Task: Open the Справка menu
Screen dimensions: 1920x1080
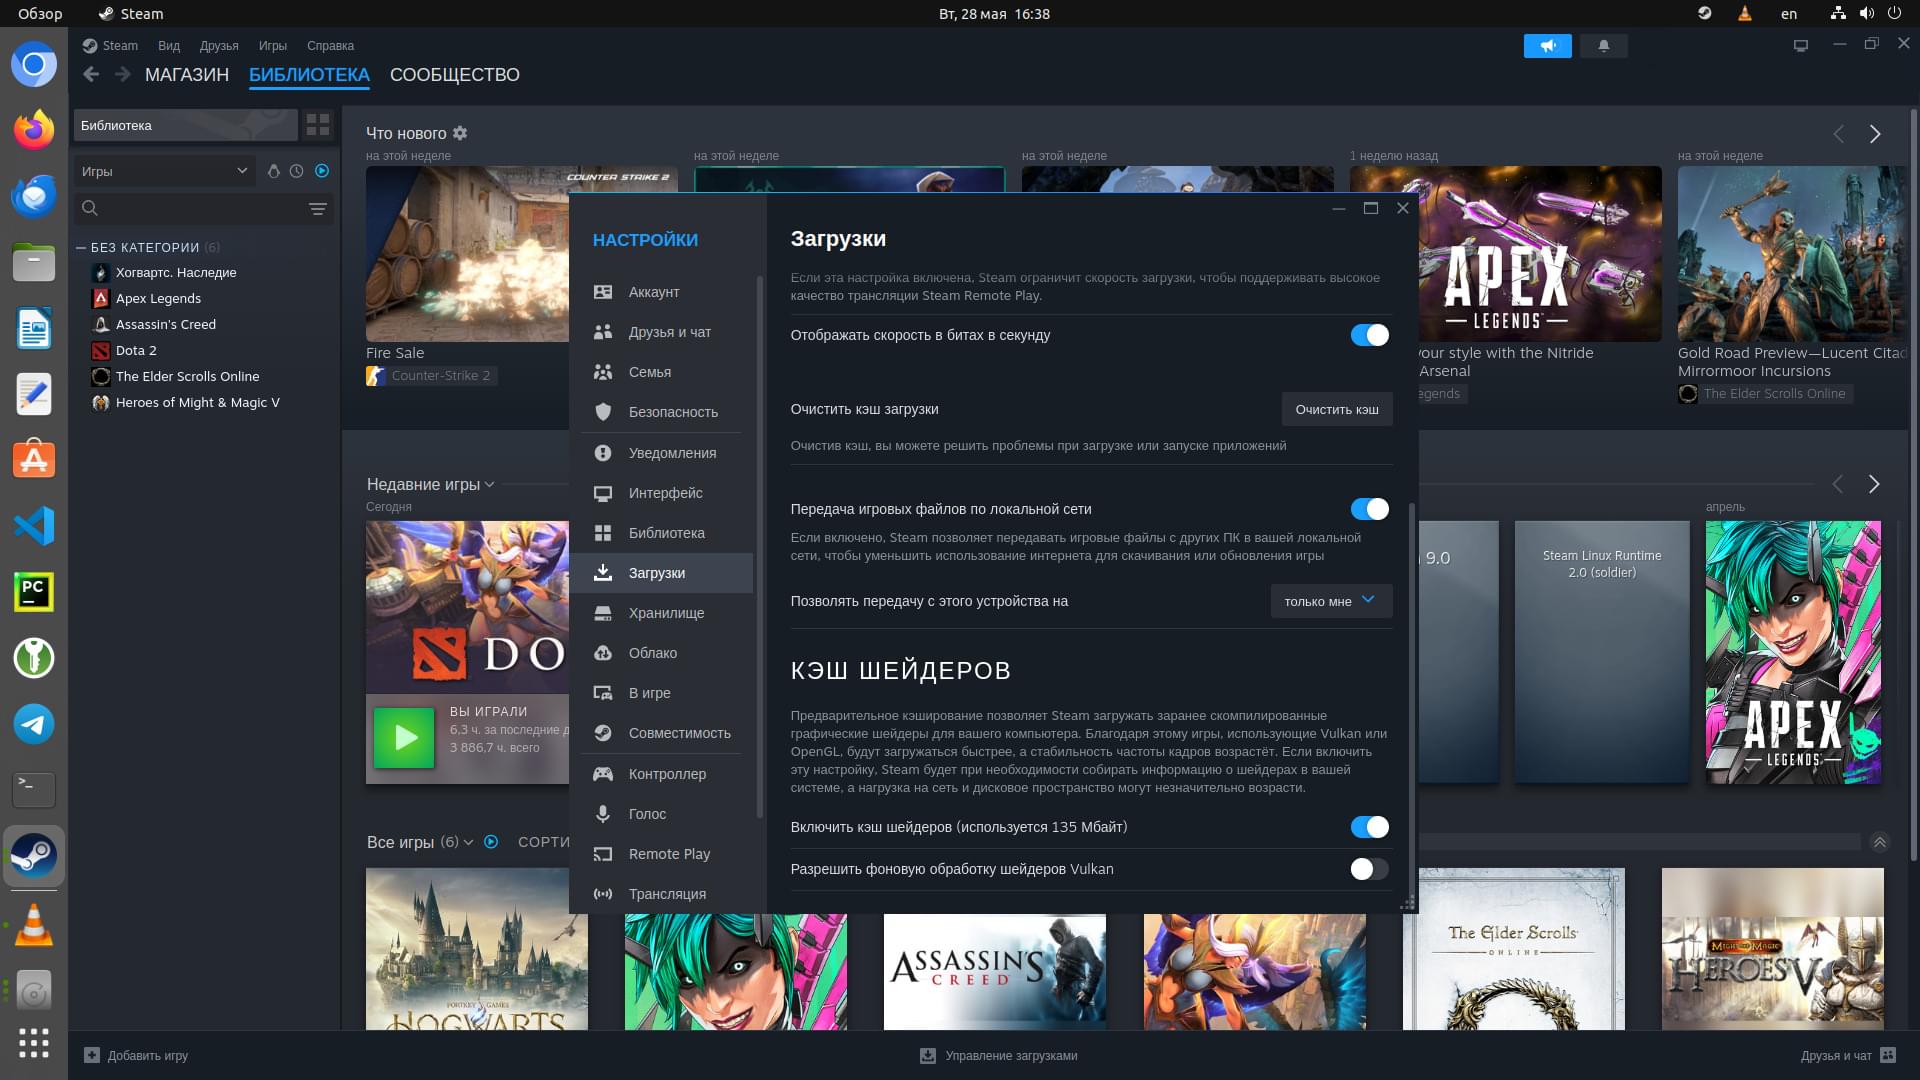Action: (330, 46)
